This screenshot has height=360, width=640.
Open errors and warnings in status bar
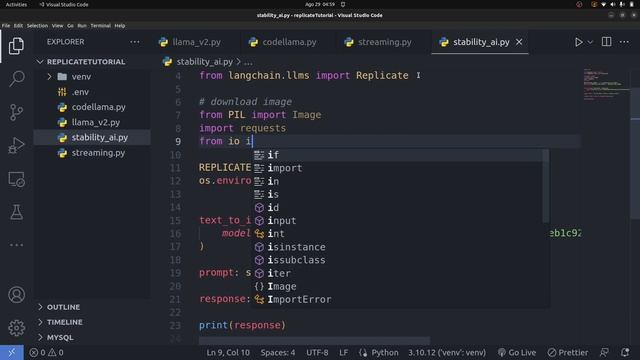coord(47,352)
